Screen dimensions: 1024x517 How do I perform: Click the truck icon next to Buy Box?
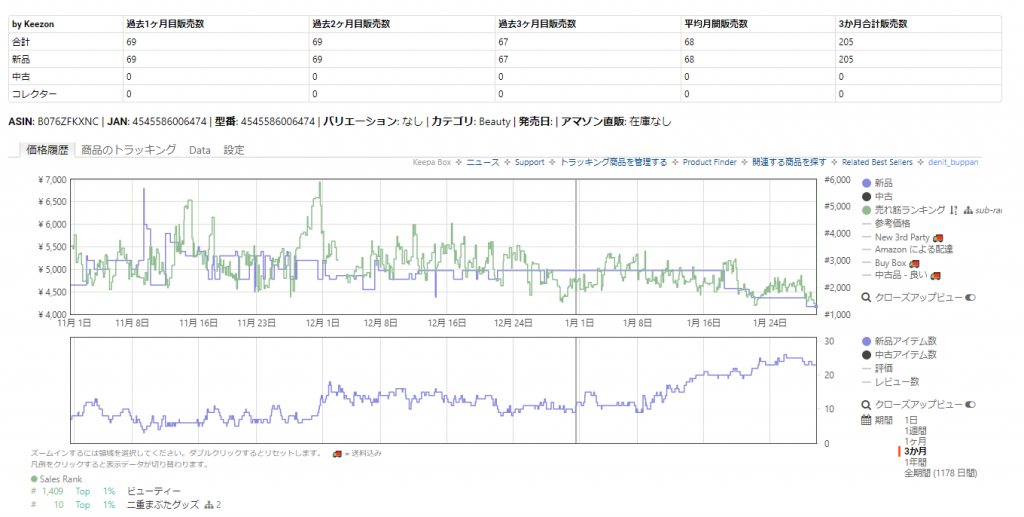pyautogui.click(x=915, y=262)
